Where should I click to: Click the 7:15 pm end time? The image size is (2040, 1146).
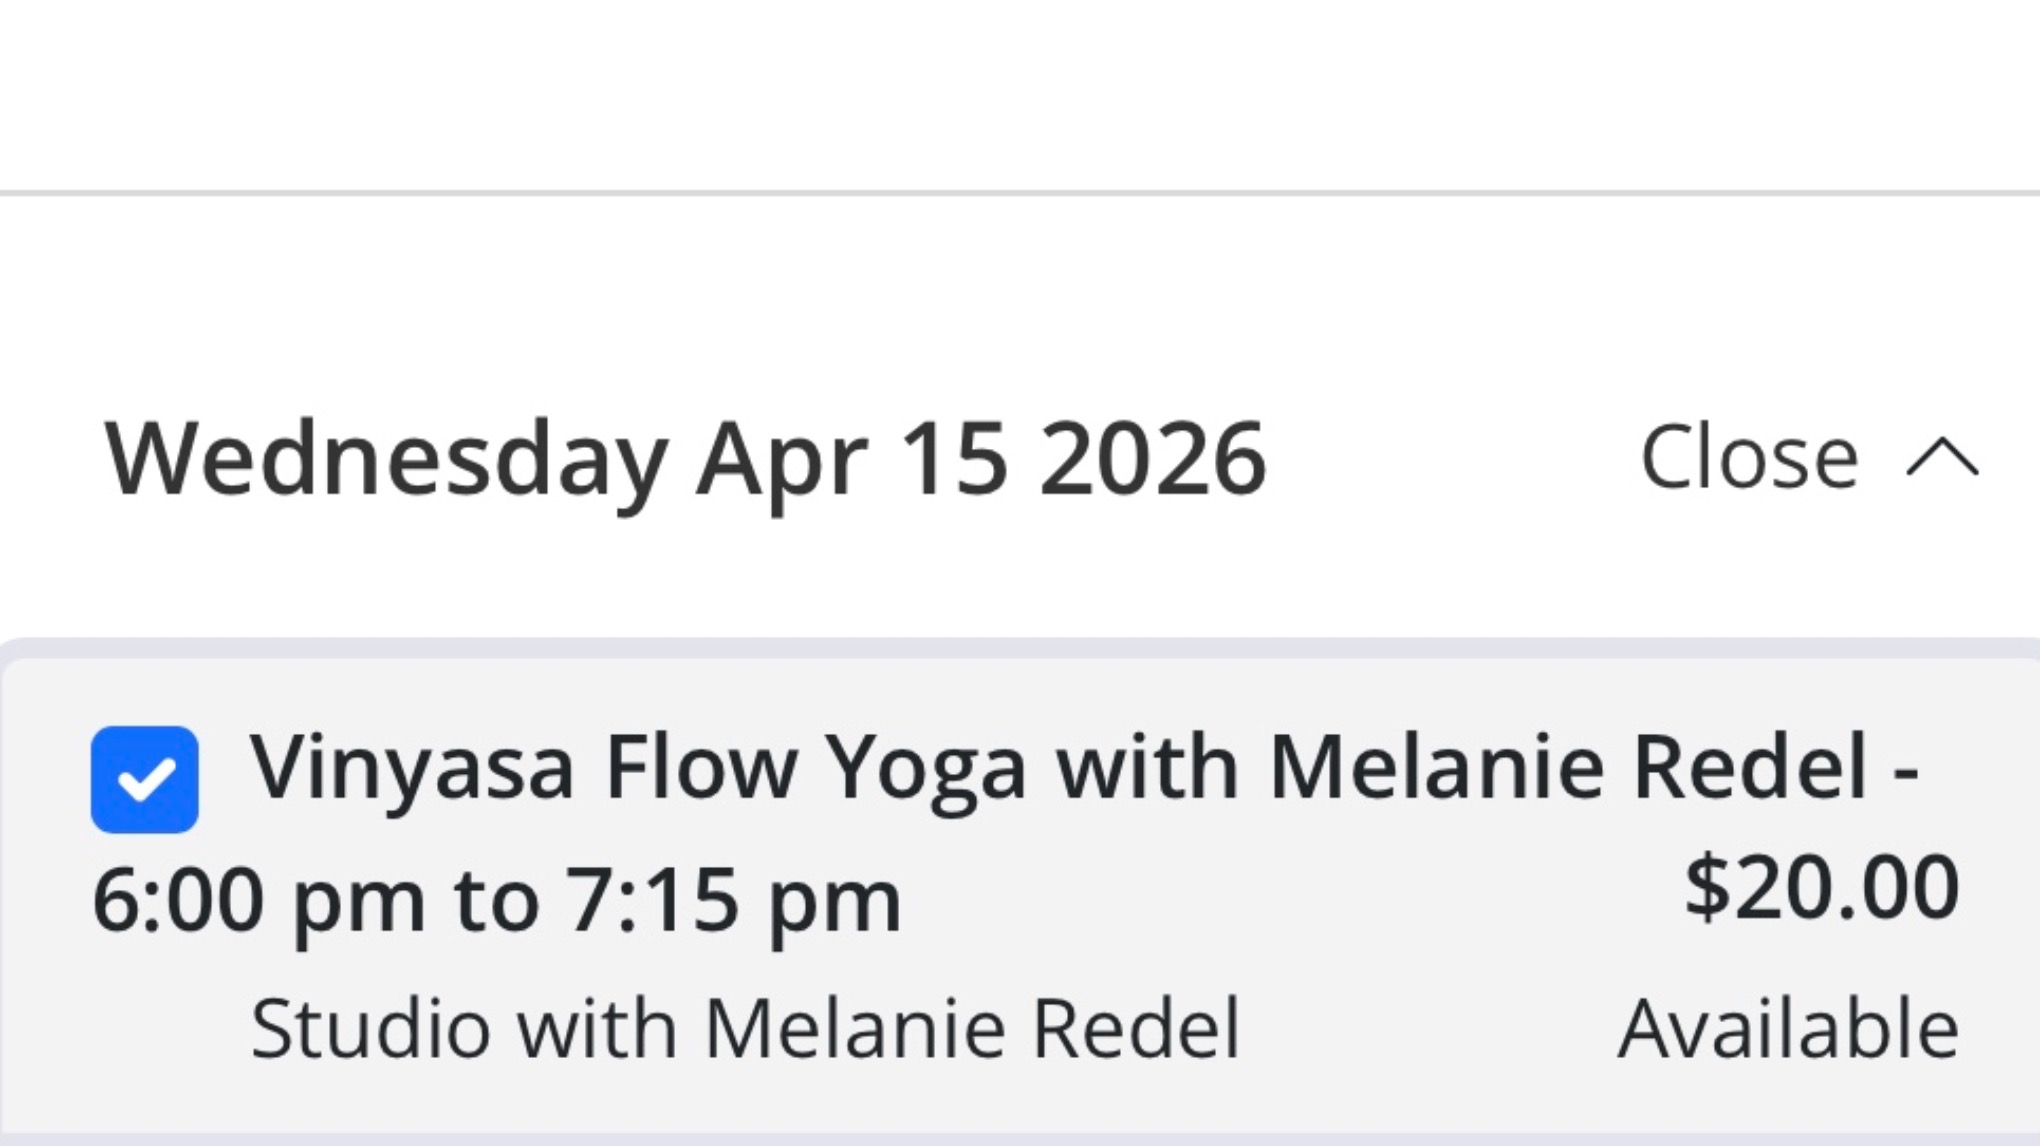(734, 900)
